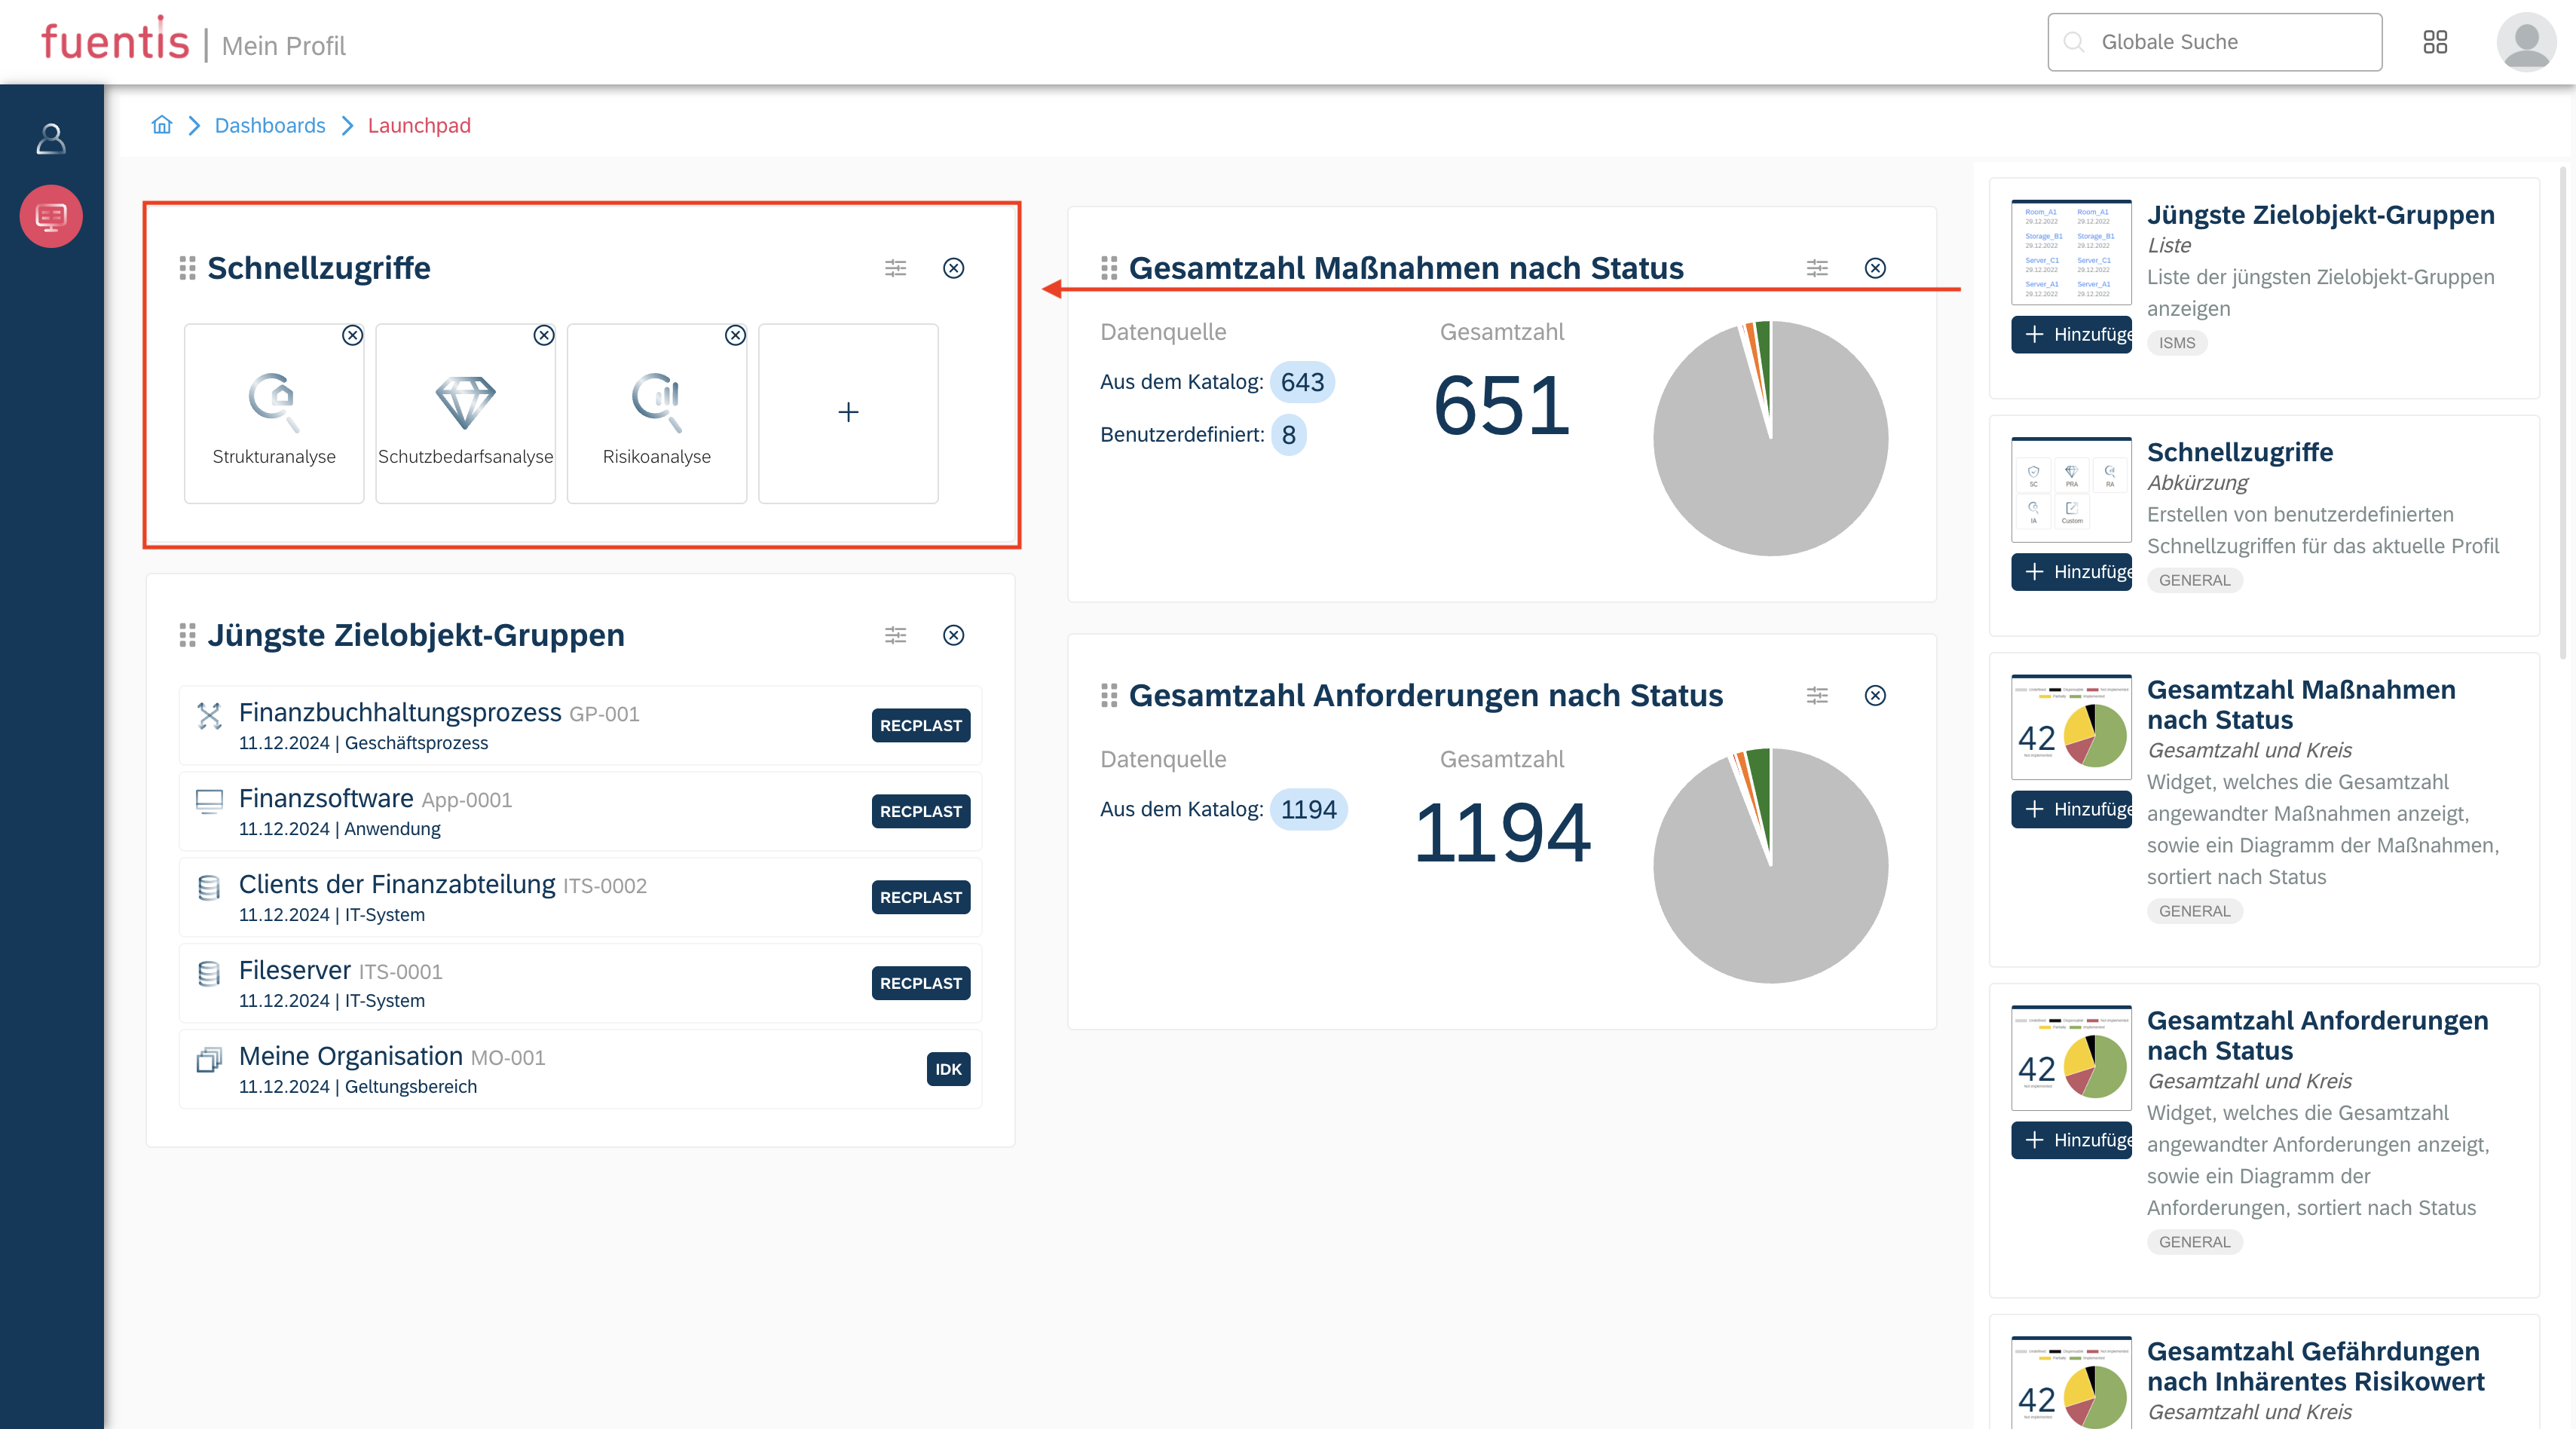
Task: Click the Globale Suche search field
Action: [x=2214, y=42]
